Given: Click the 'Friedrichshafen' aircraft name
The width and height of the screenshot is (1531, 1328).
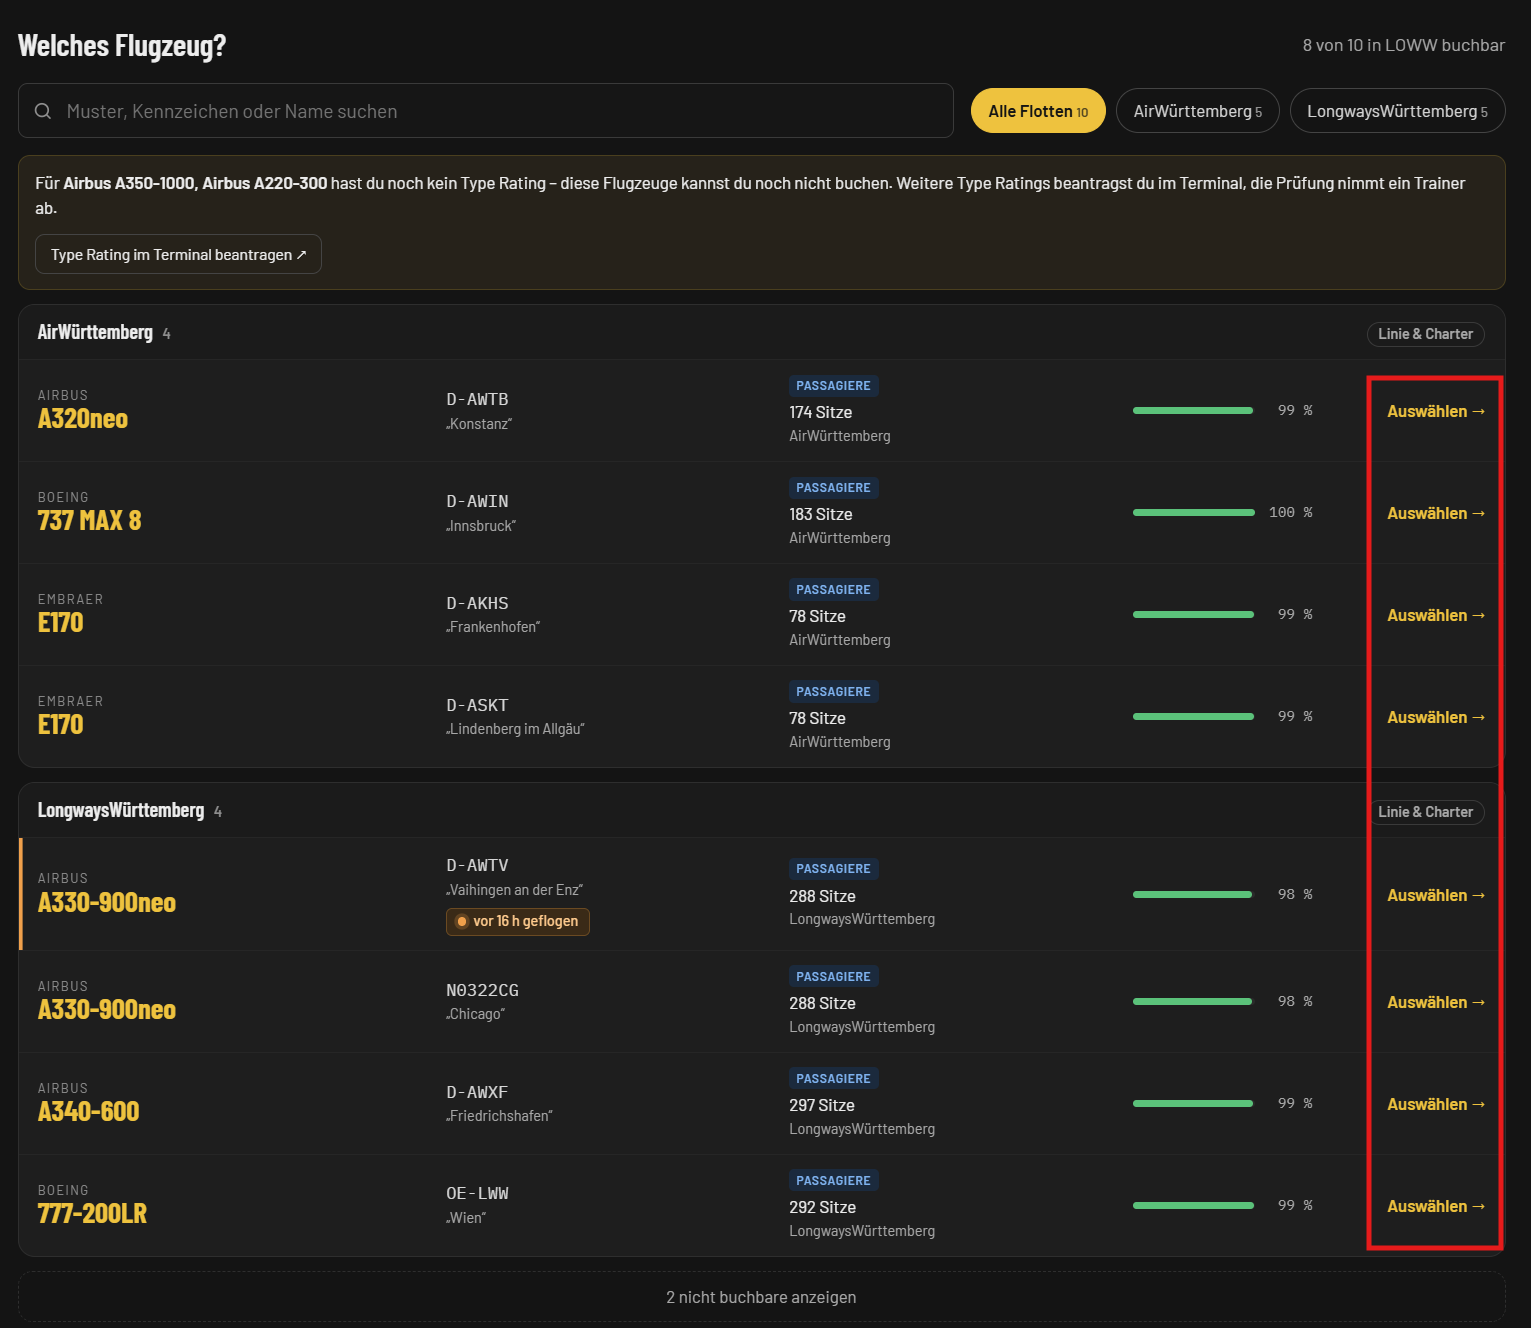Looking at the screenshot, I should click(499, 1116).
